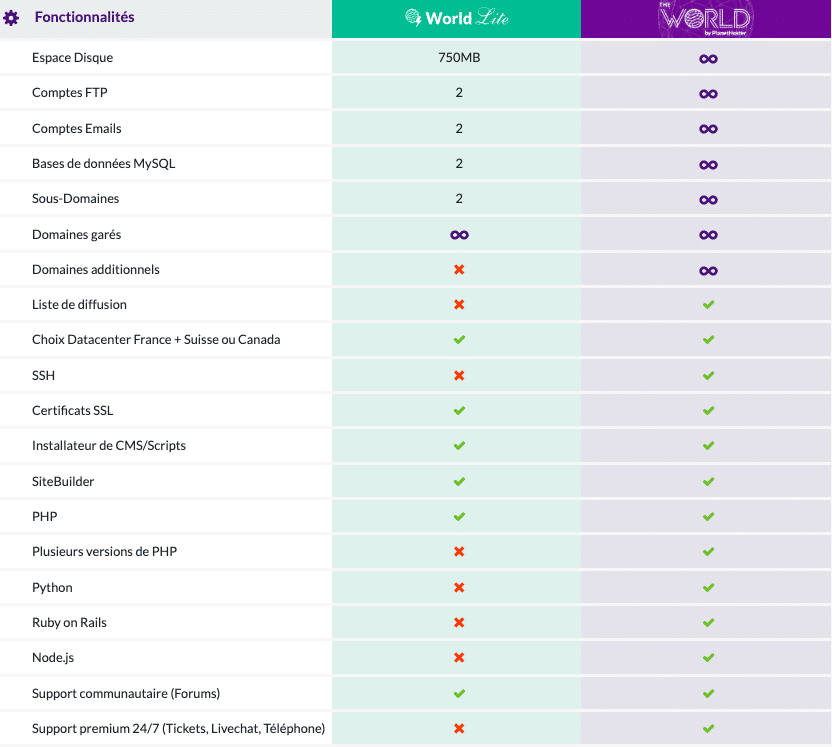The width and height of the screenshot is (832, 747).
Task: Click the red cross for Node.js in World Lite
Action: click(459, 658)
